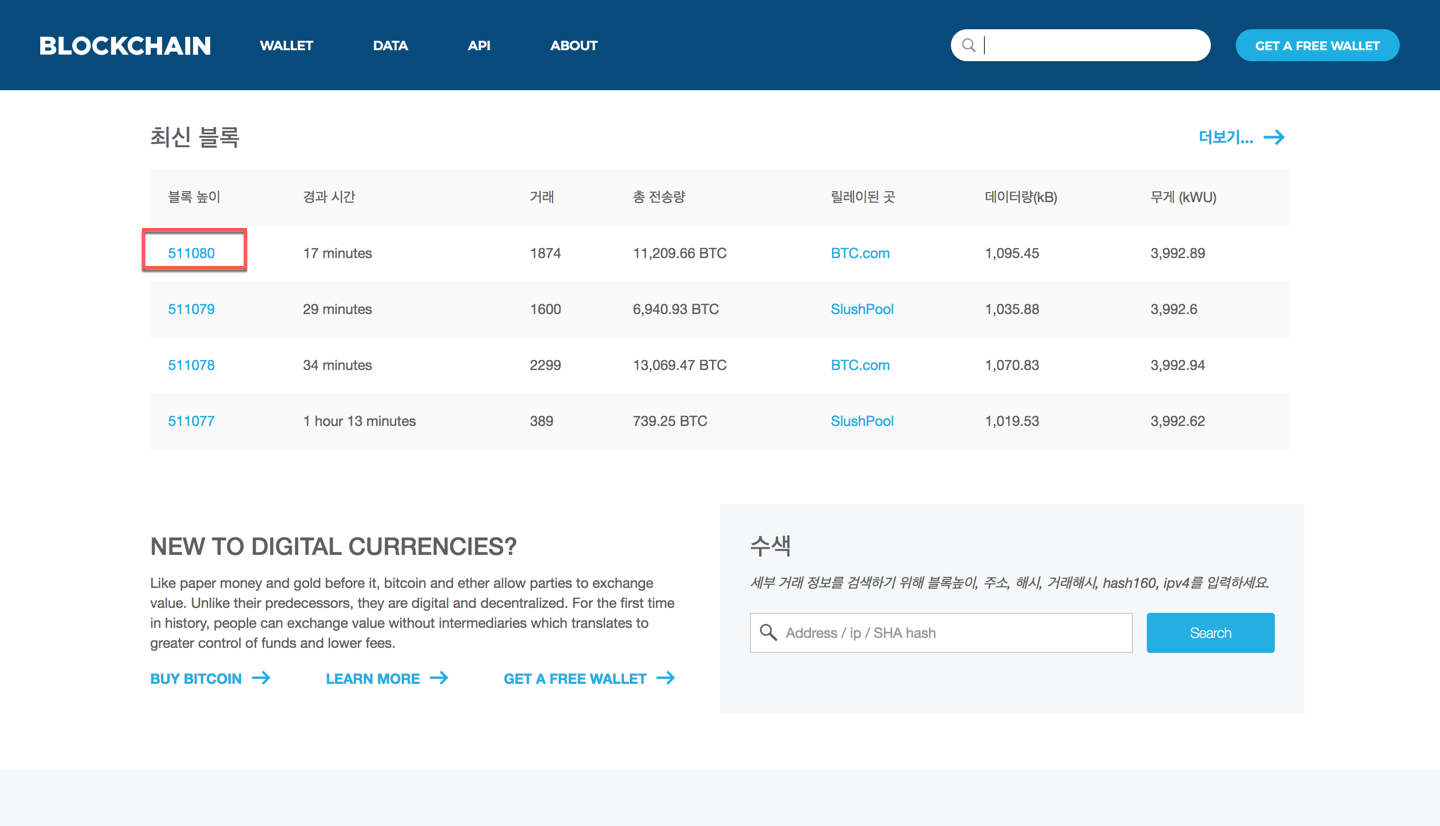Open the ABOUT menu item
The width and height of the screenshot is (1440, 826).
pos(574,46)
